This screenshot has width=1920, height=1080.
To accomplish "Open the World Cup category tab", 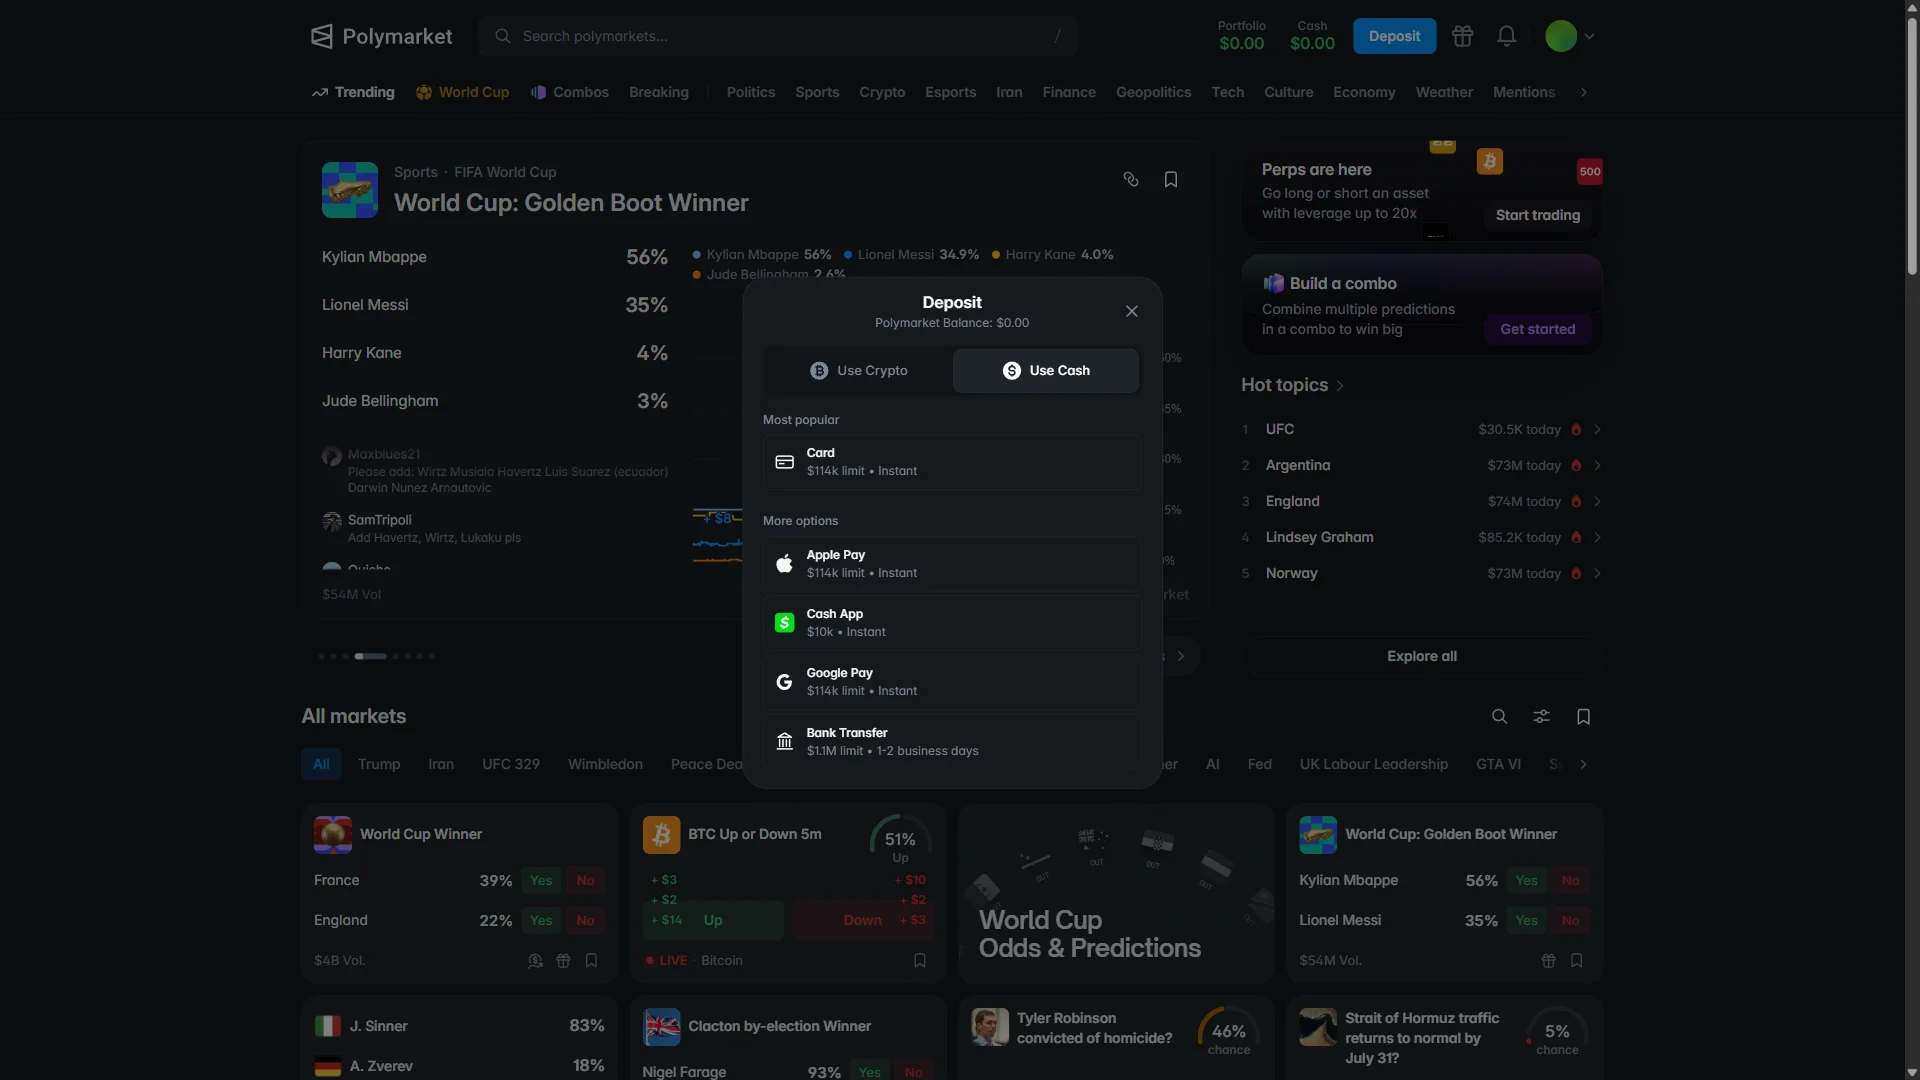I will [462, 93].
